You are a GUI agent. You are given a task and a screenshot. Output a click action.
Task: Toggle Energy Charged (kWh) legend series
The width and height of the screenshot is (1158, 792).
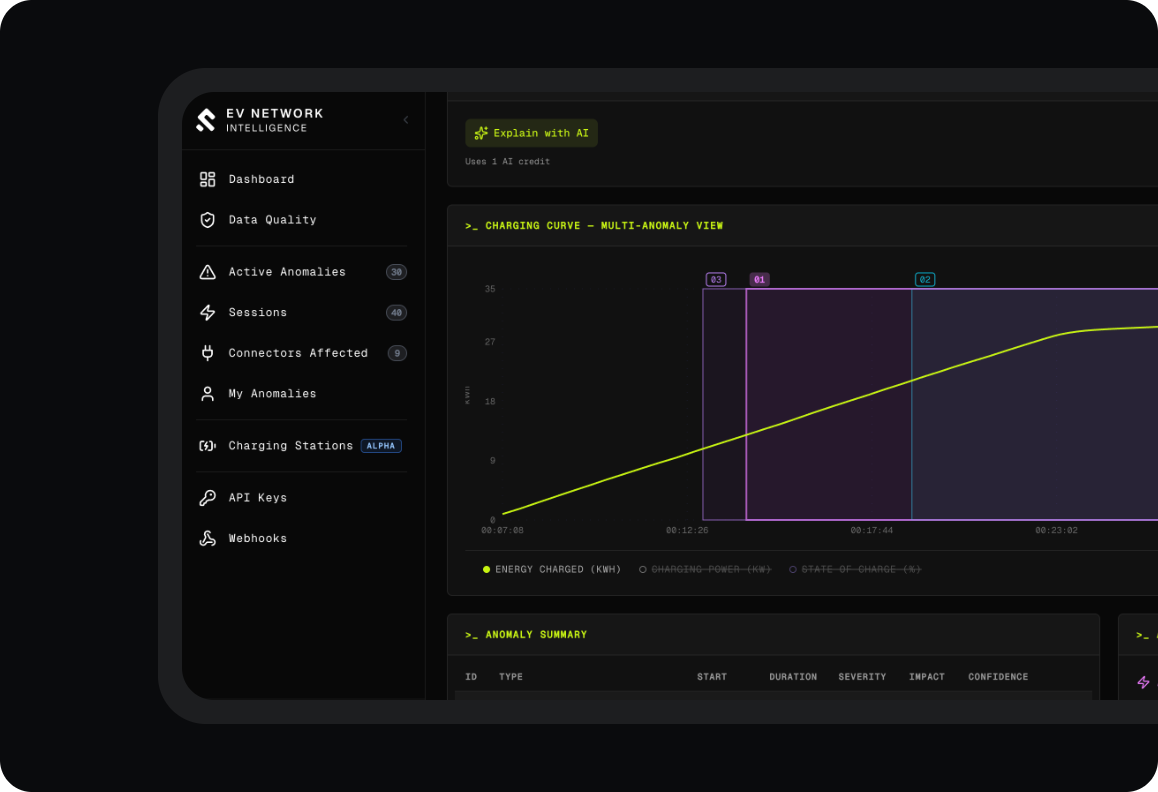coord(552,570)
